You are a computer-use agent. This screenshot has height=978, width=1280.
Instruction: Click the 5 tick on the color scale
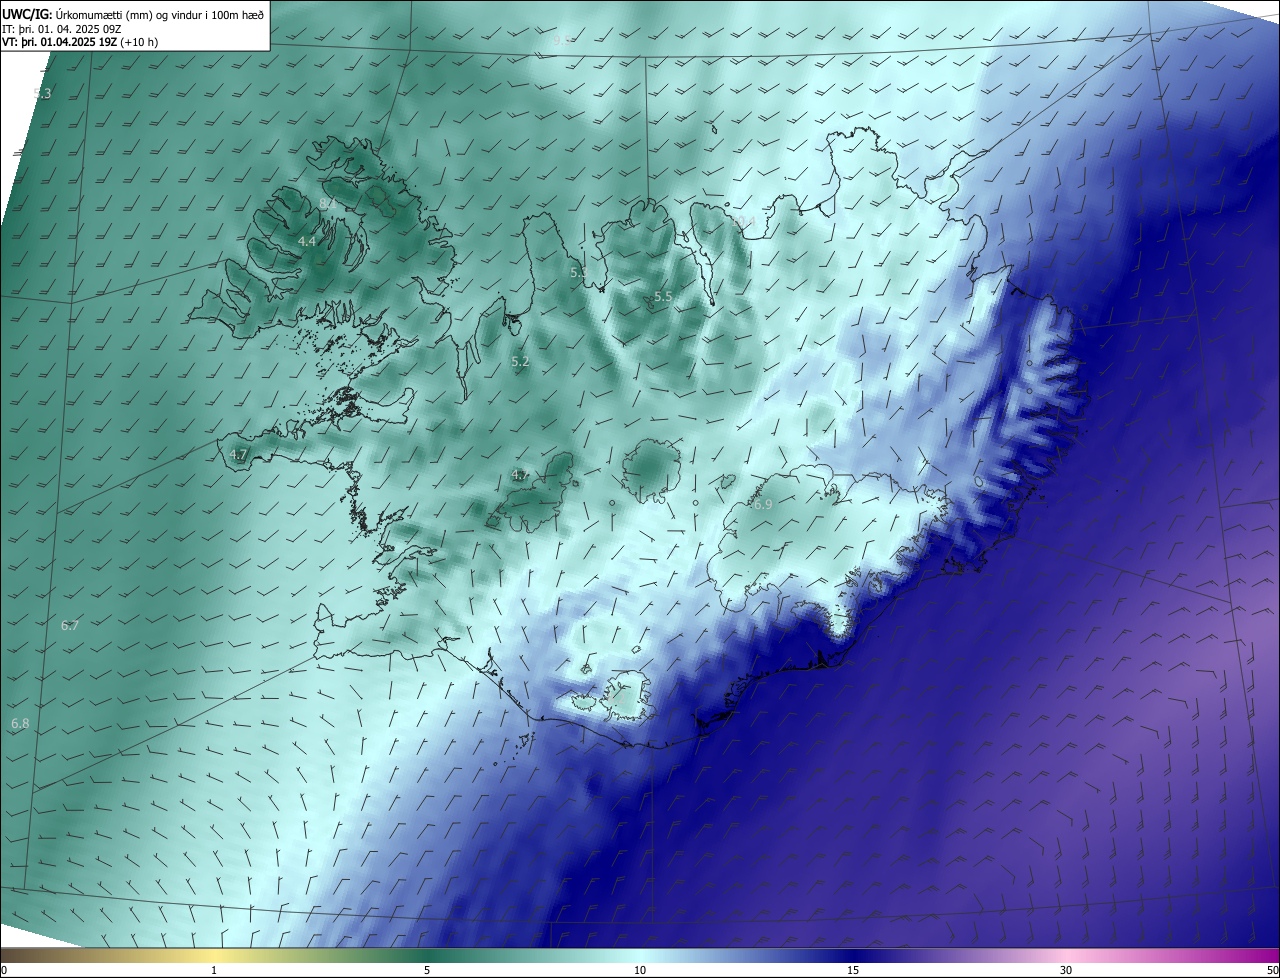click(x=427, y=971)
